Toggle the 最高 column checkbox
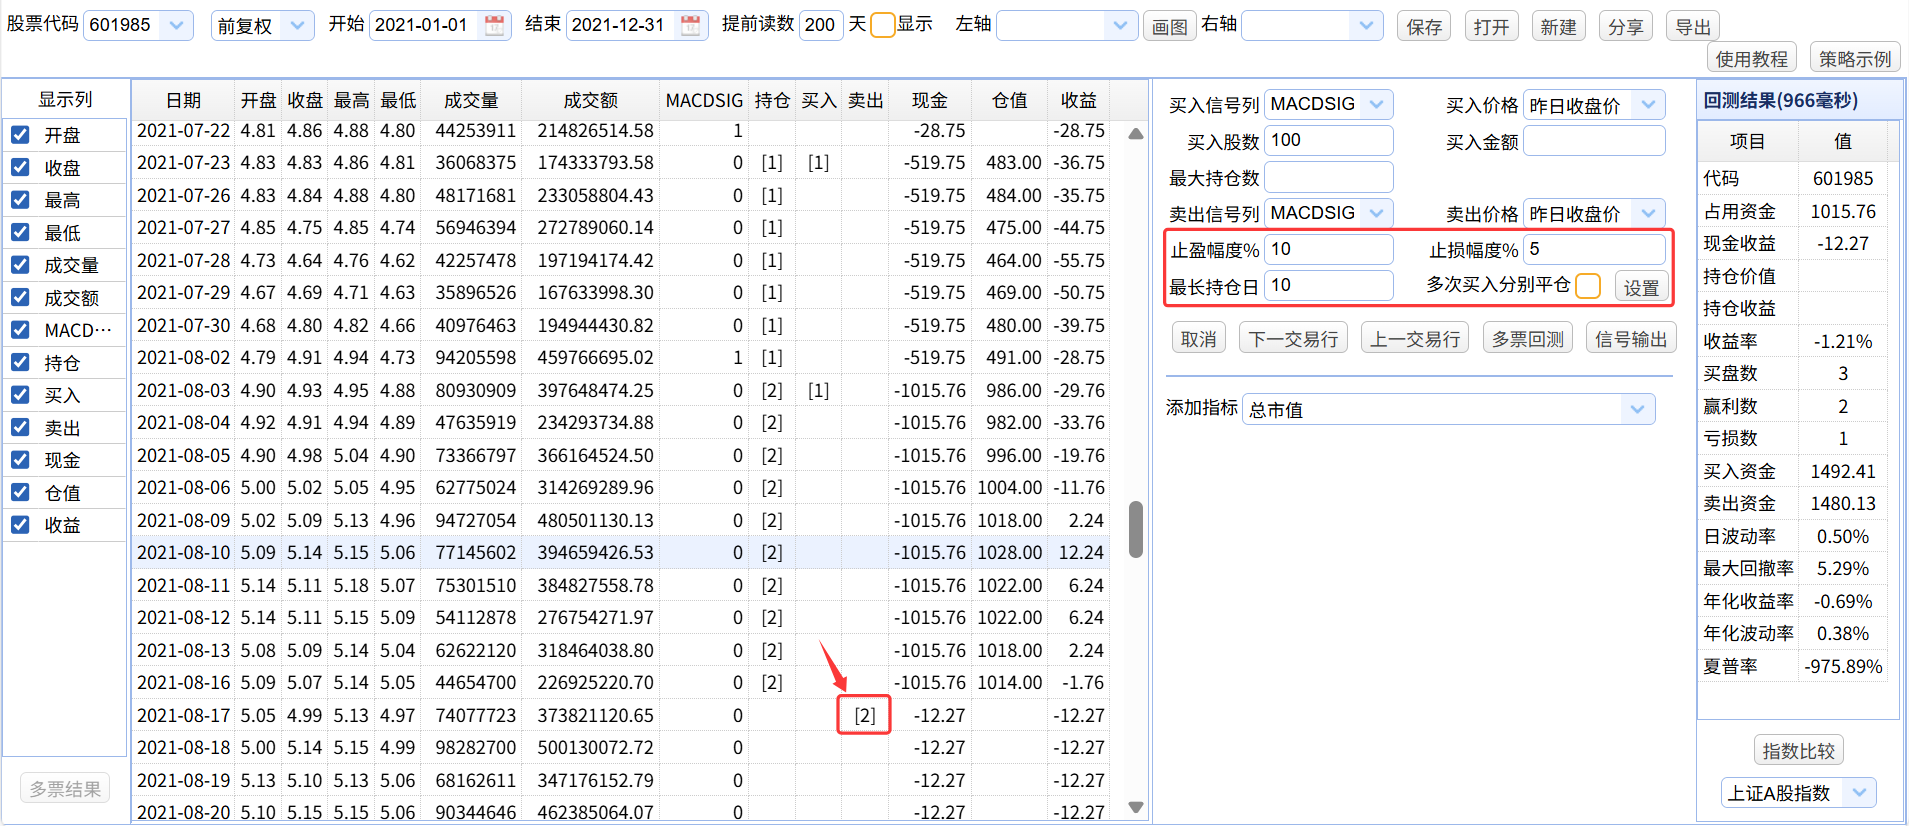 click(20, 199)
